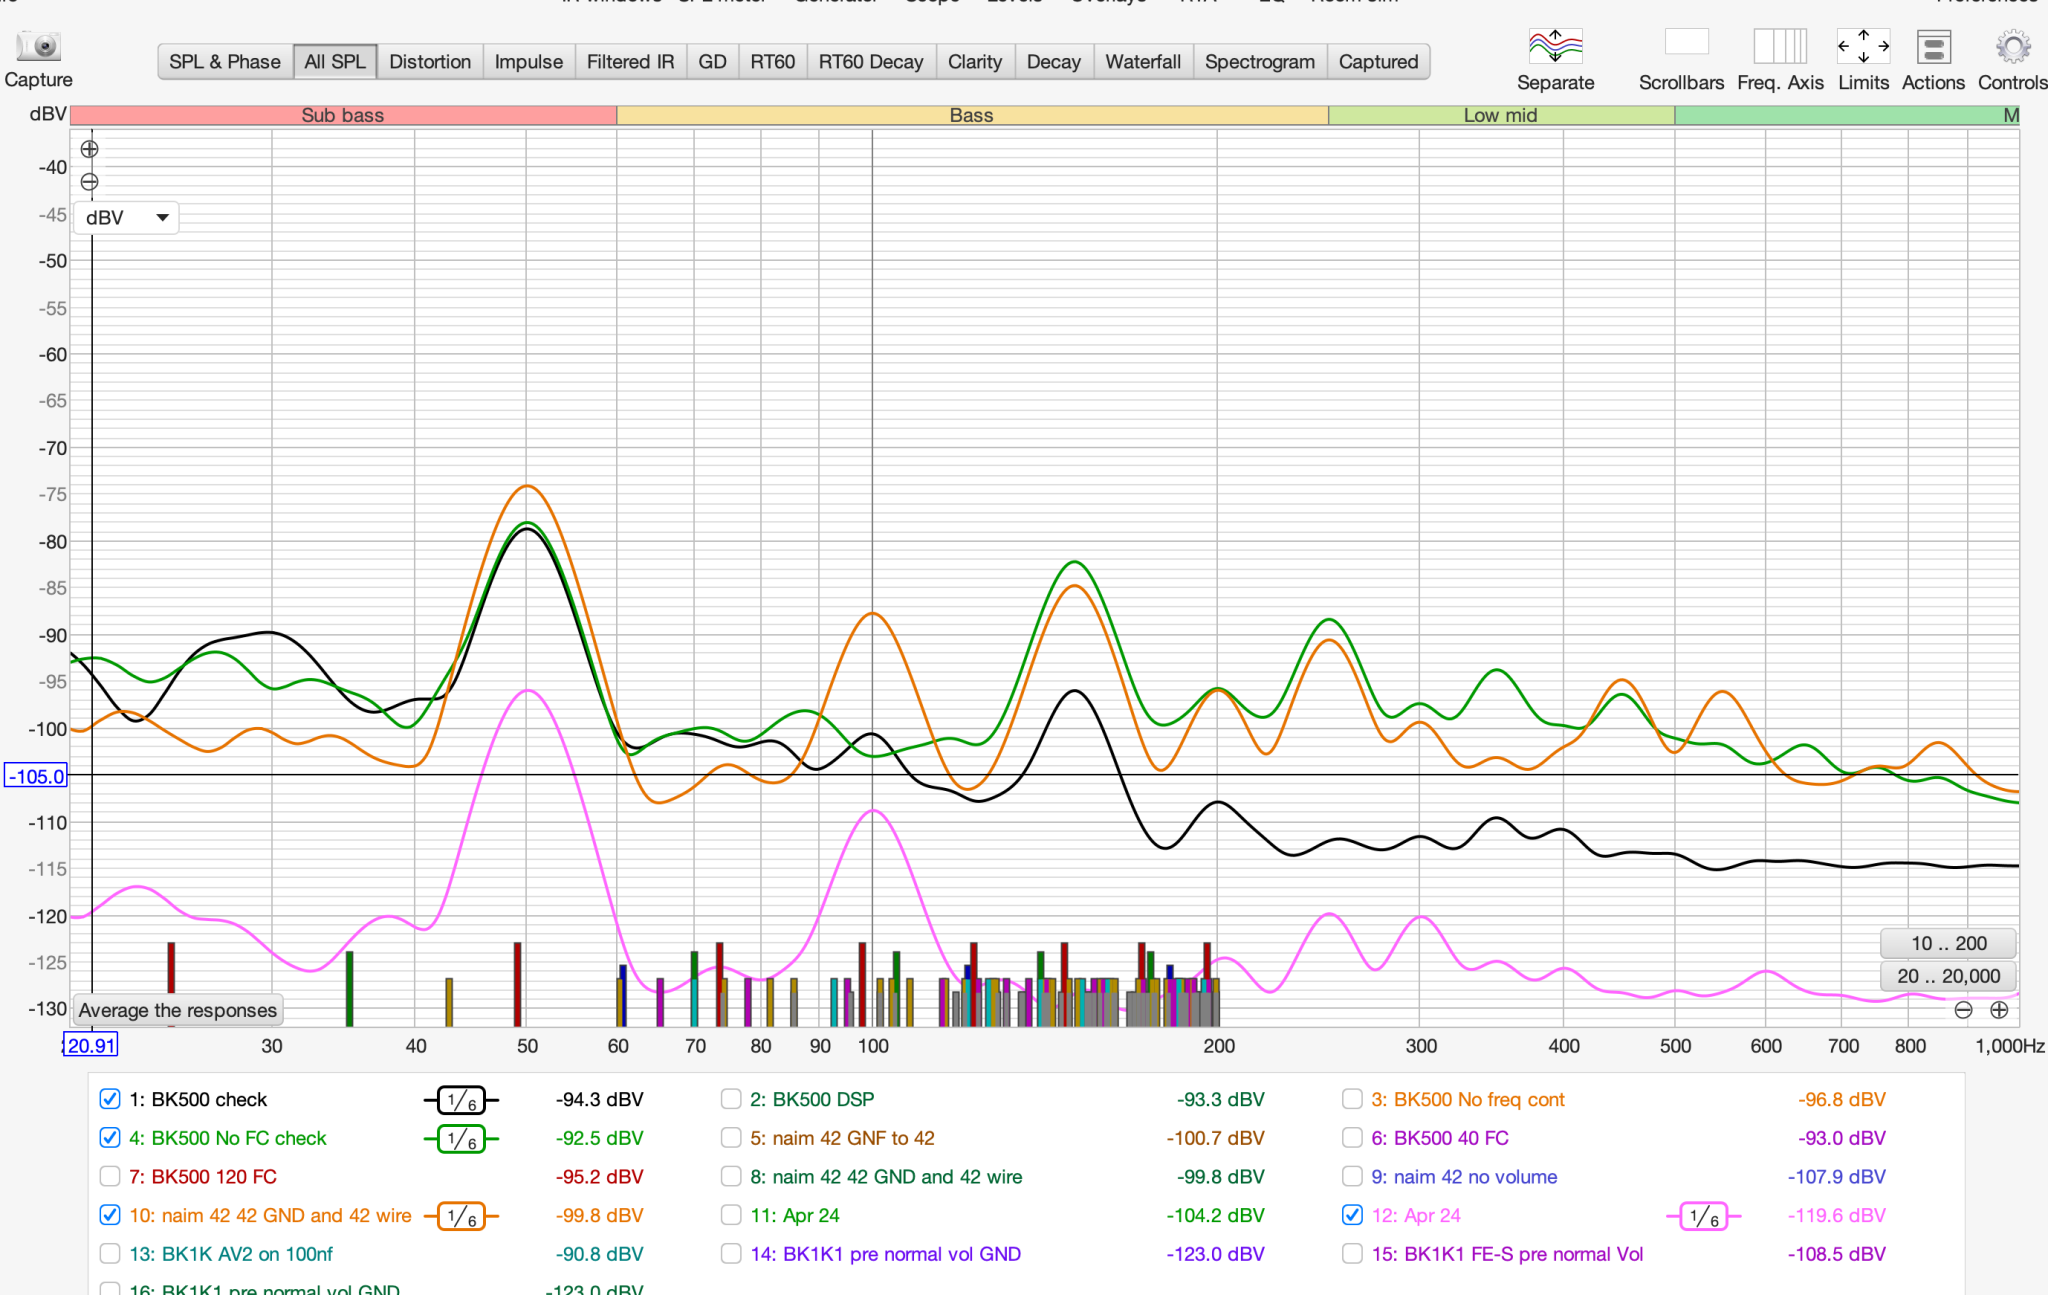Open the GD tab

coord(712,62)
